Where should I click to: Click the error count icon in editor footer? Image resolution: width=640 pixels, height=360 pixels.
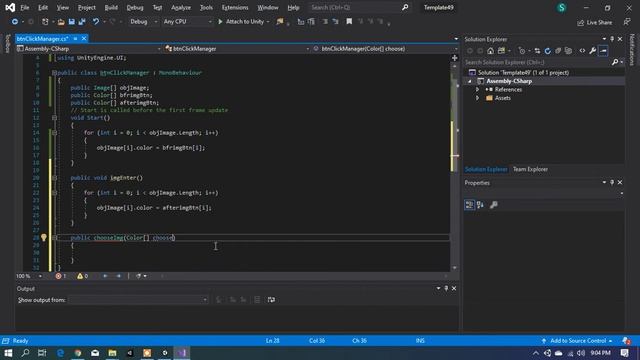[x=58, y=276]
